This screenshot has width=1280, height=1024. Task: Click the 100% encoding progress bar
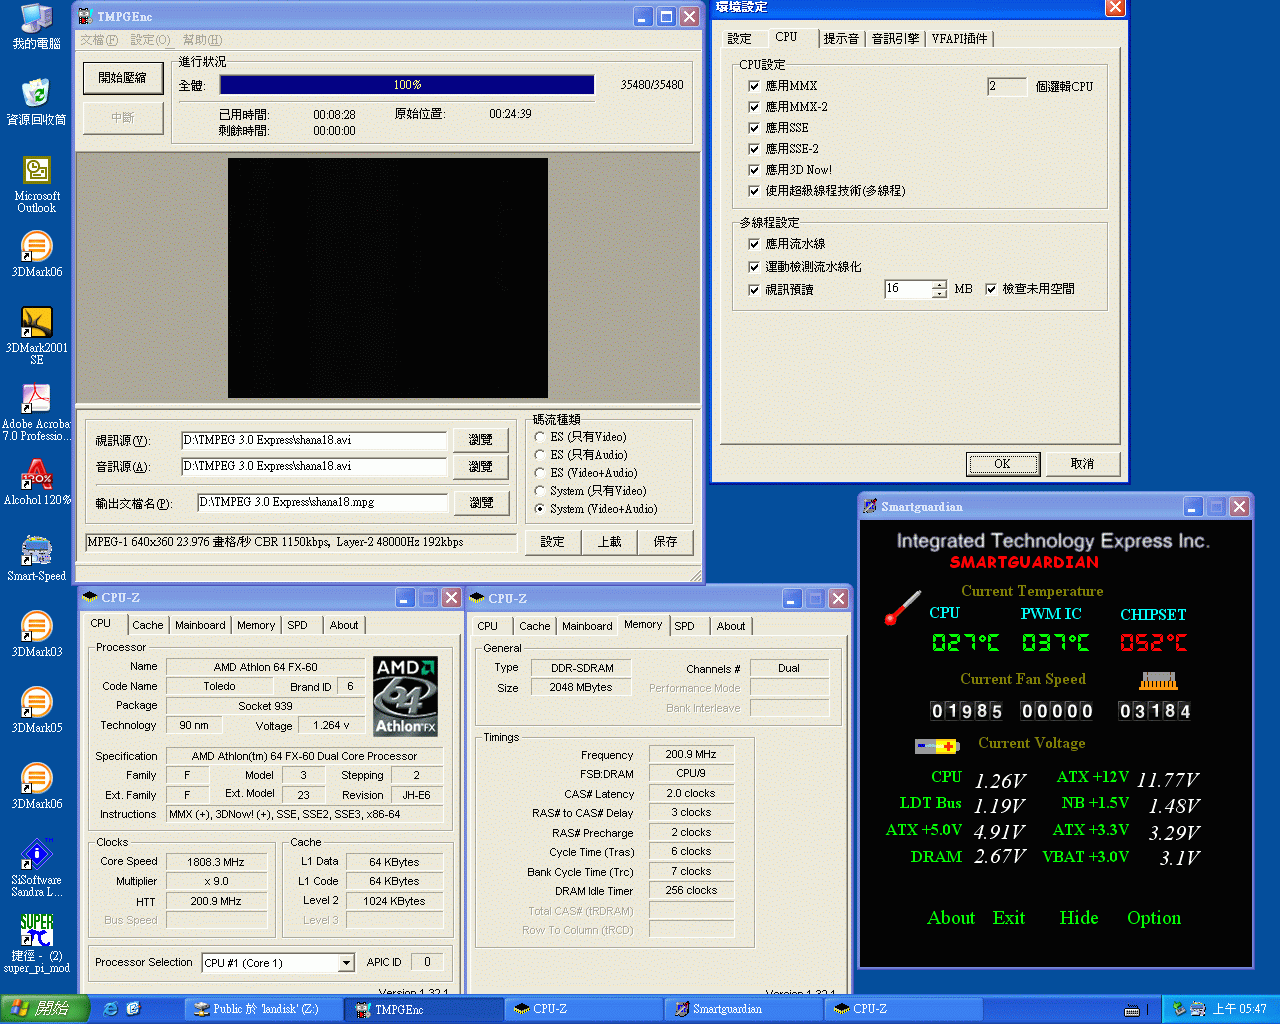(x=407, y=85)
